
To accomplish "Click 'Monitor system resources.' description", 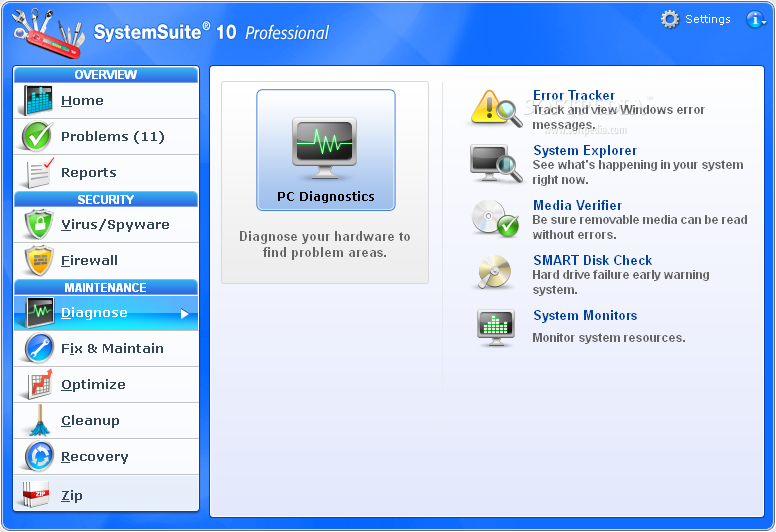I will pos(609,338).
